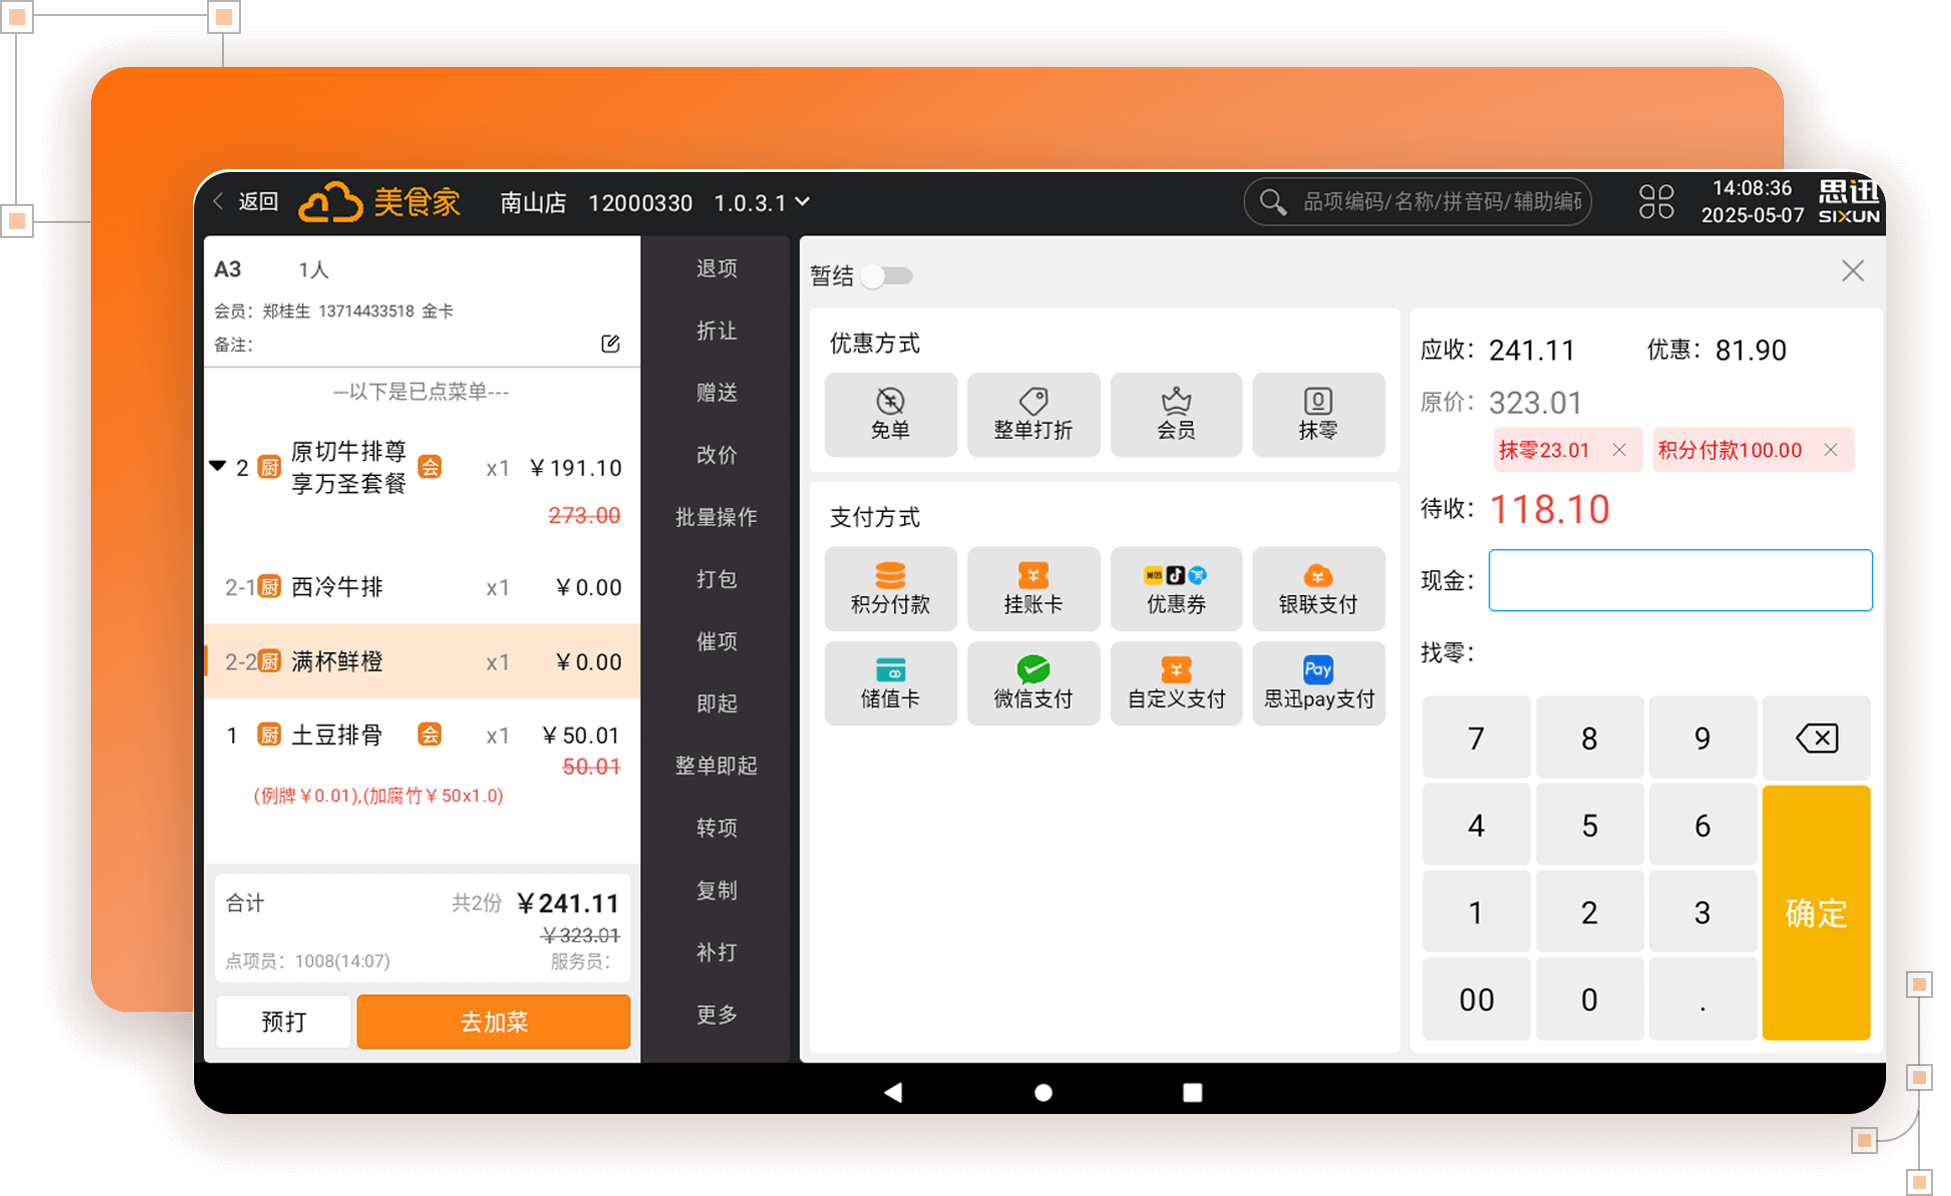This screenshot has height=1196, width=1951.
Task: Tap keypad digit 9
Action: [x=1702, y=738]
